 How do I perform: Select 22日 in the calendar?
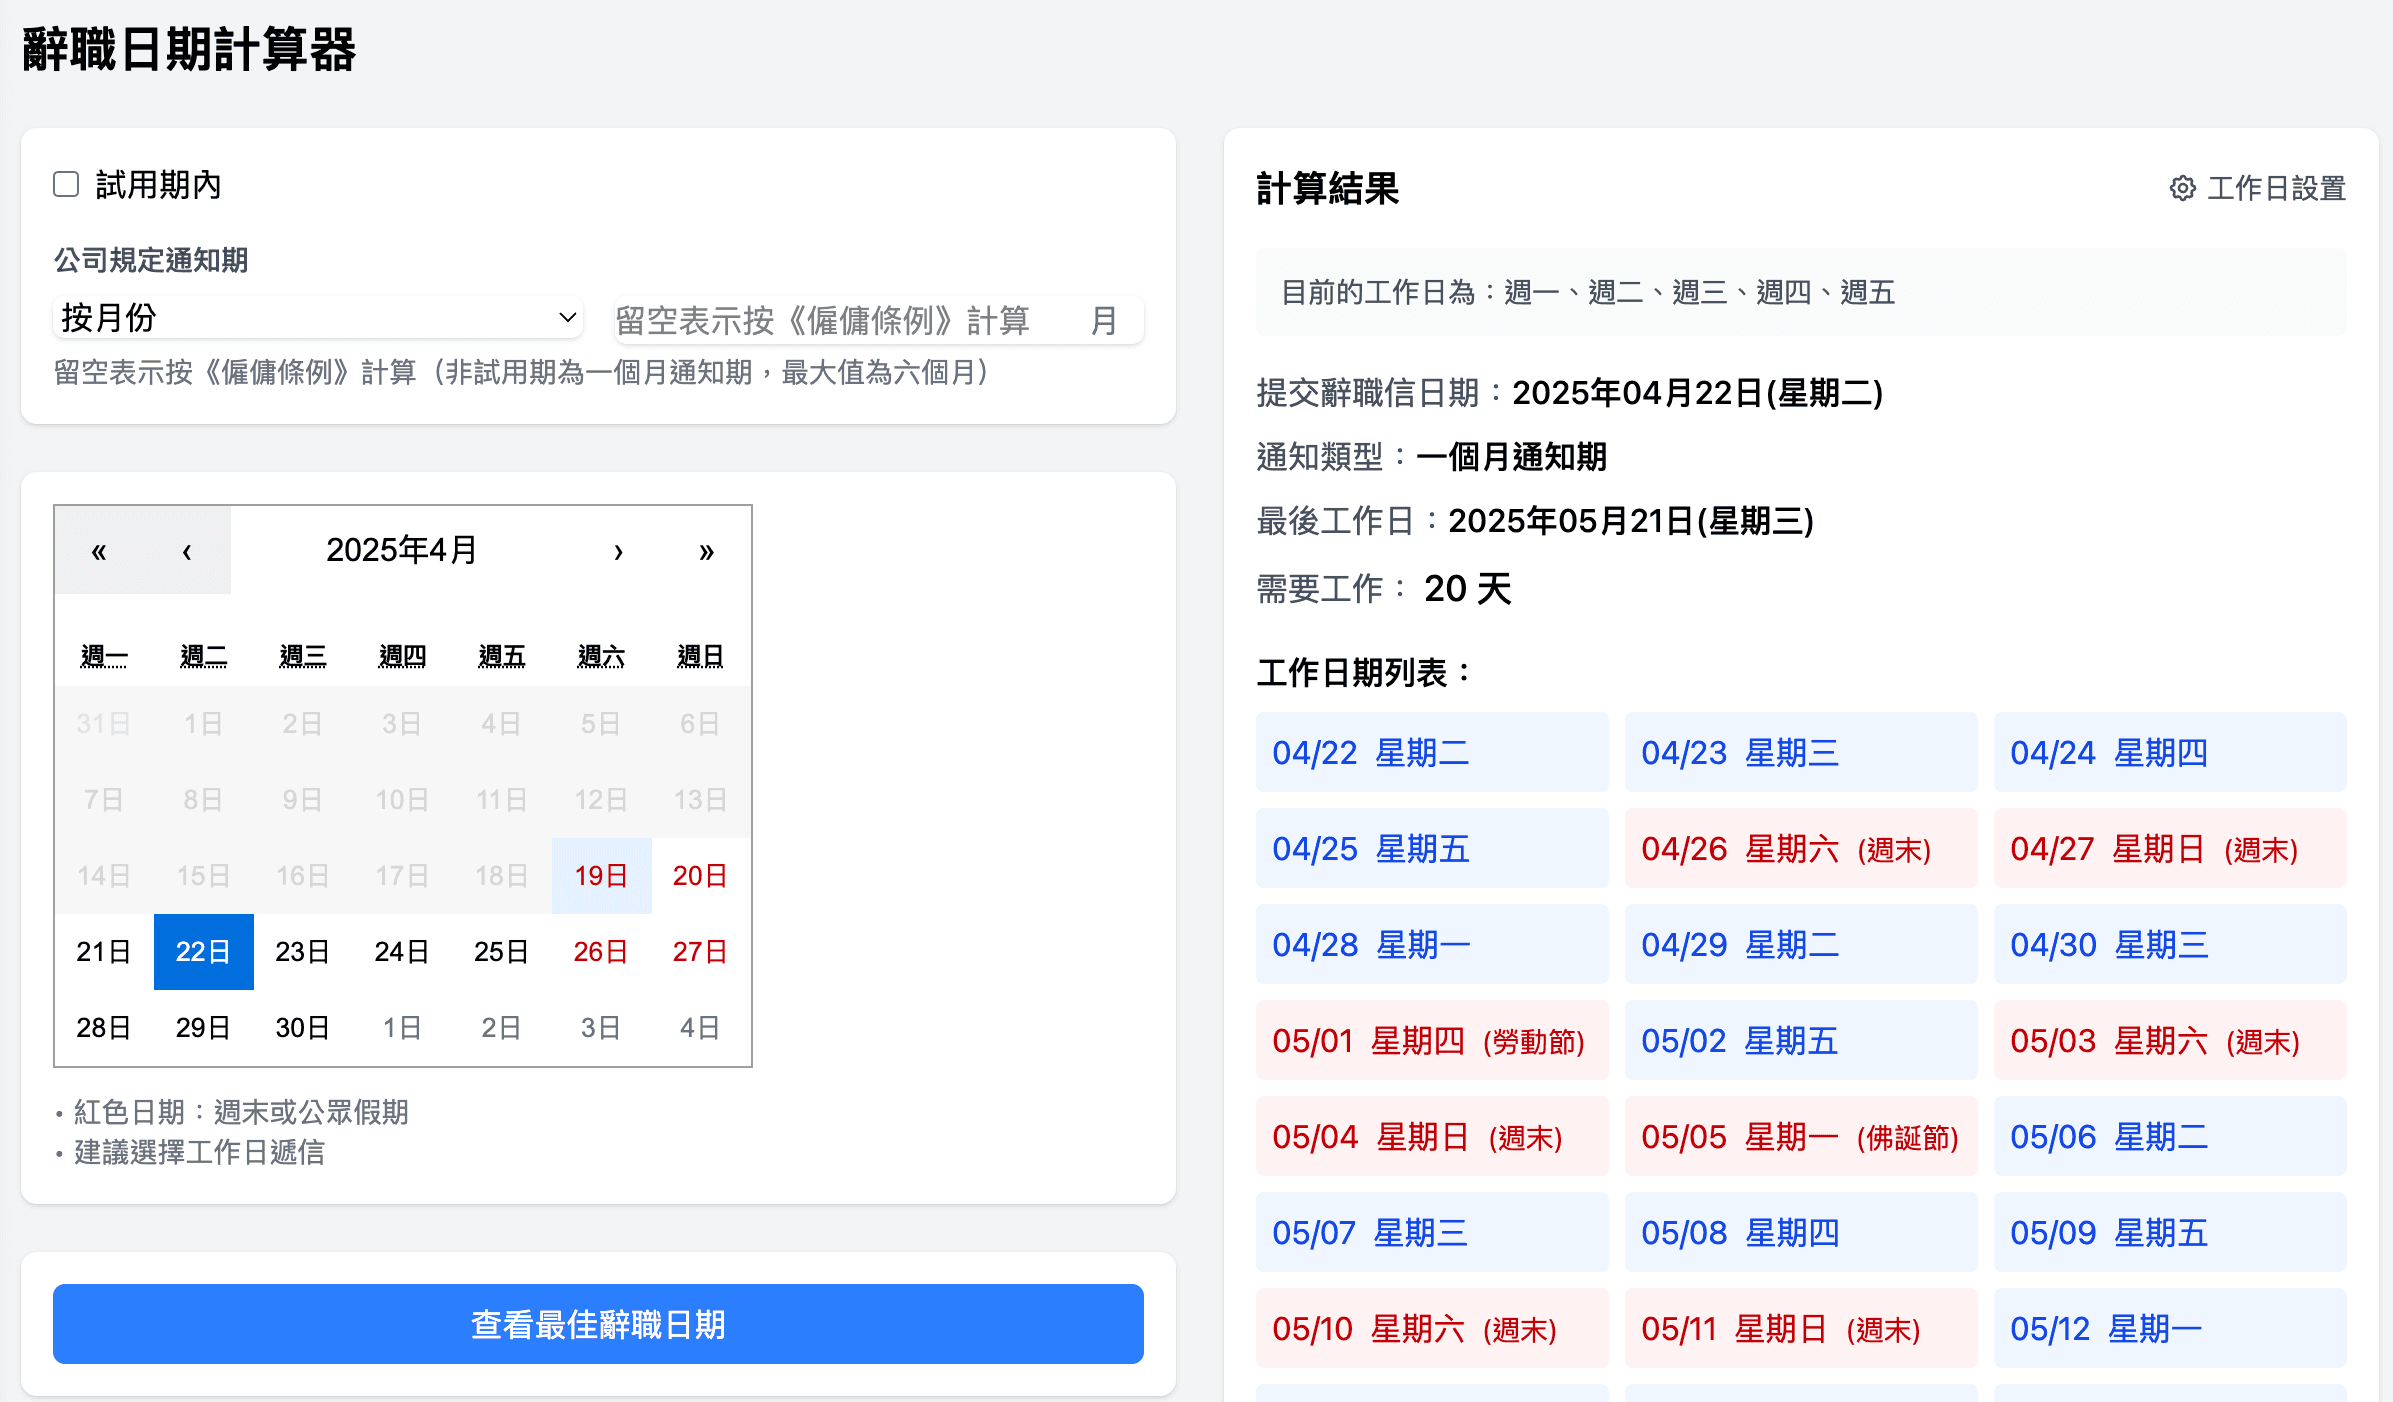pos(203,951)
